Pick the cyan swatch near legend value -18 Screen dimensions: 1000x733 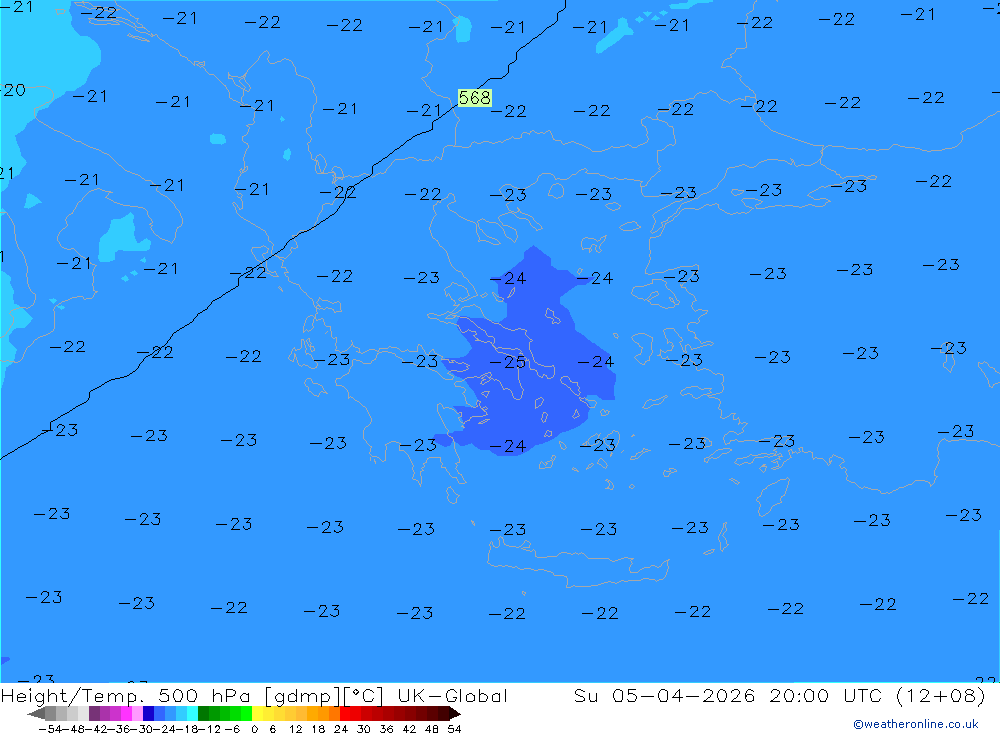pos(192,714)
